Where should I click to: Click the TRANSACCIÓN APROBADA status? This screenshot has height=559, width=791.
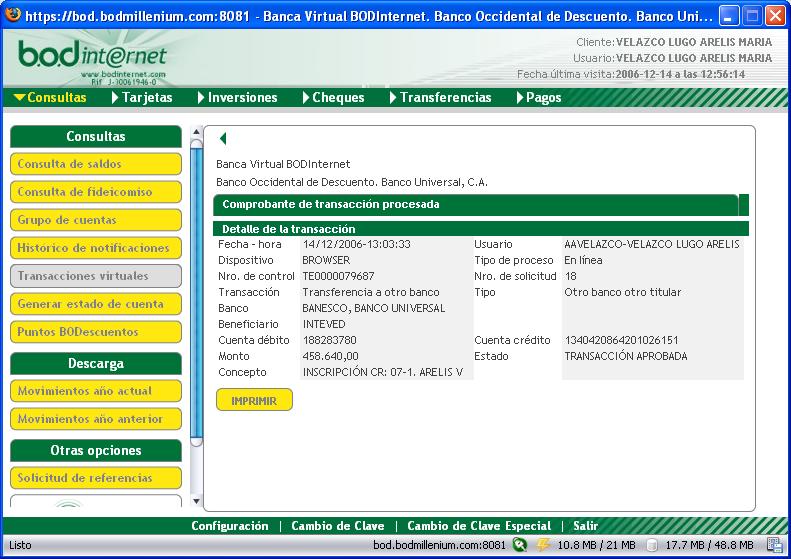[x=626, y=356]
